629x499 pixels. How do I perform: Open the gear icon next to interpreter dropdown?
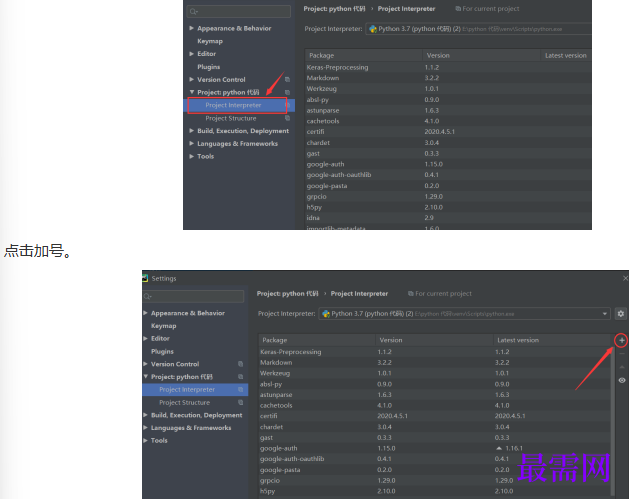tap(621, 314)
